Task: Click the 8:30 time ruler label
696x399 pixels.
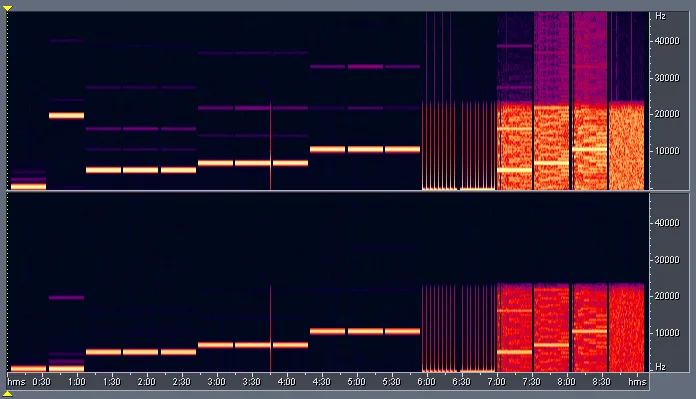Action: tap(601, 382)
